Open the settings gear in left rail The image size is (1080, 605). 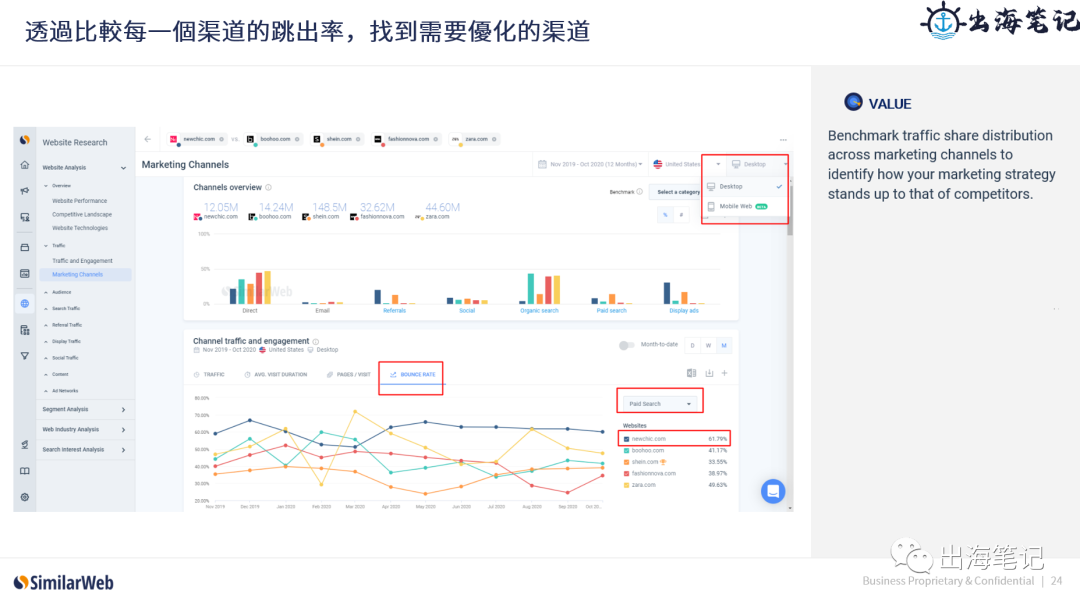point(25,498)
